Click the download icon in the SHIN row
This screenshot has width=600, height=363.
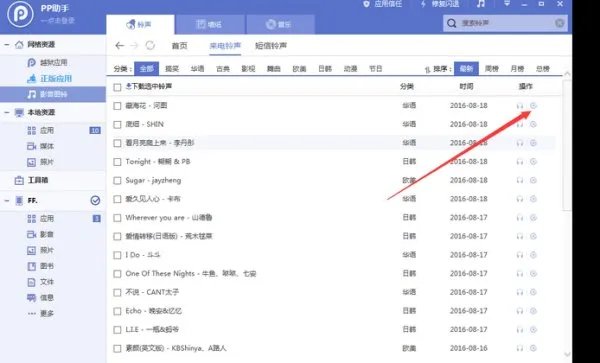[533, 124]
